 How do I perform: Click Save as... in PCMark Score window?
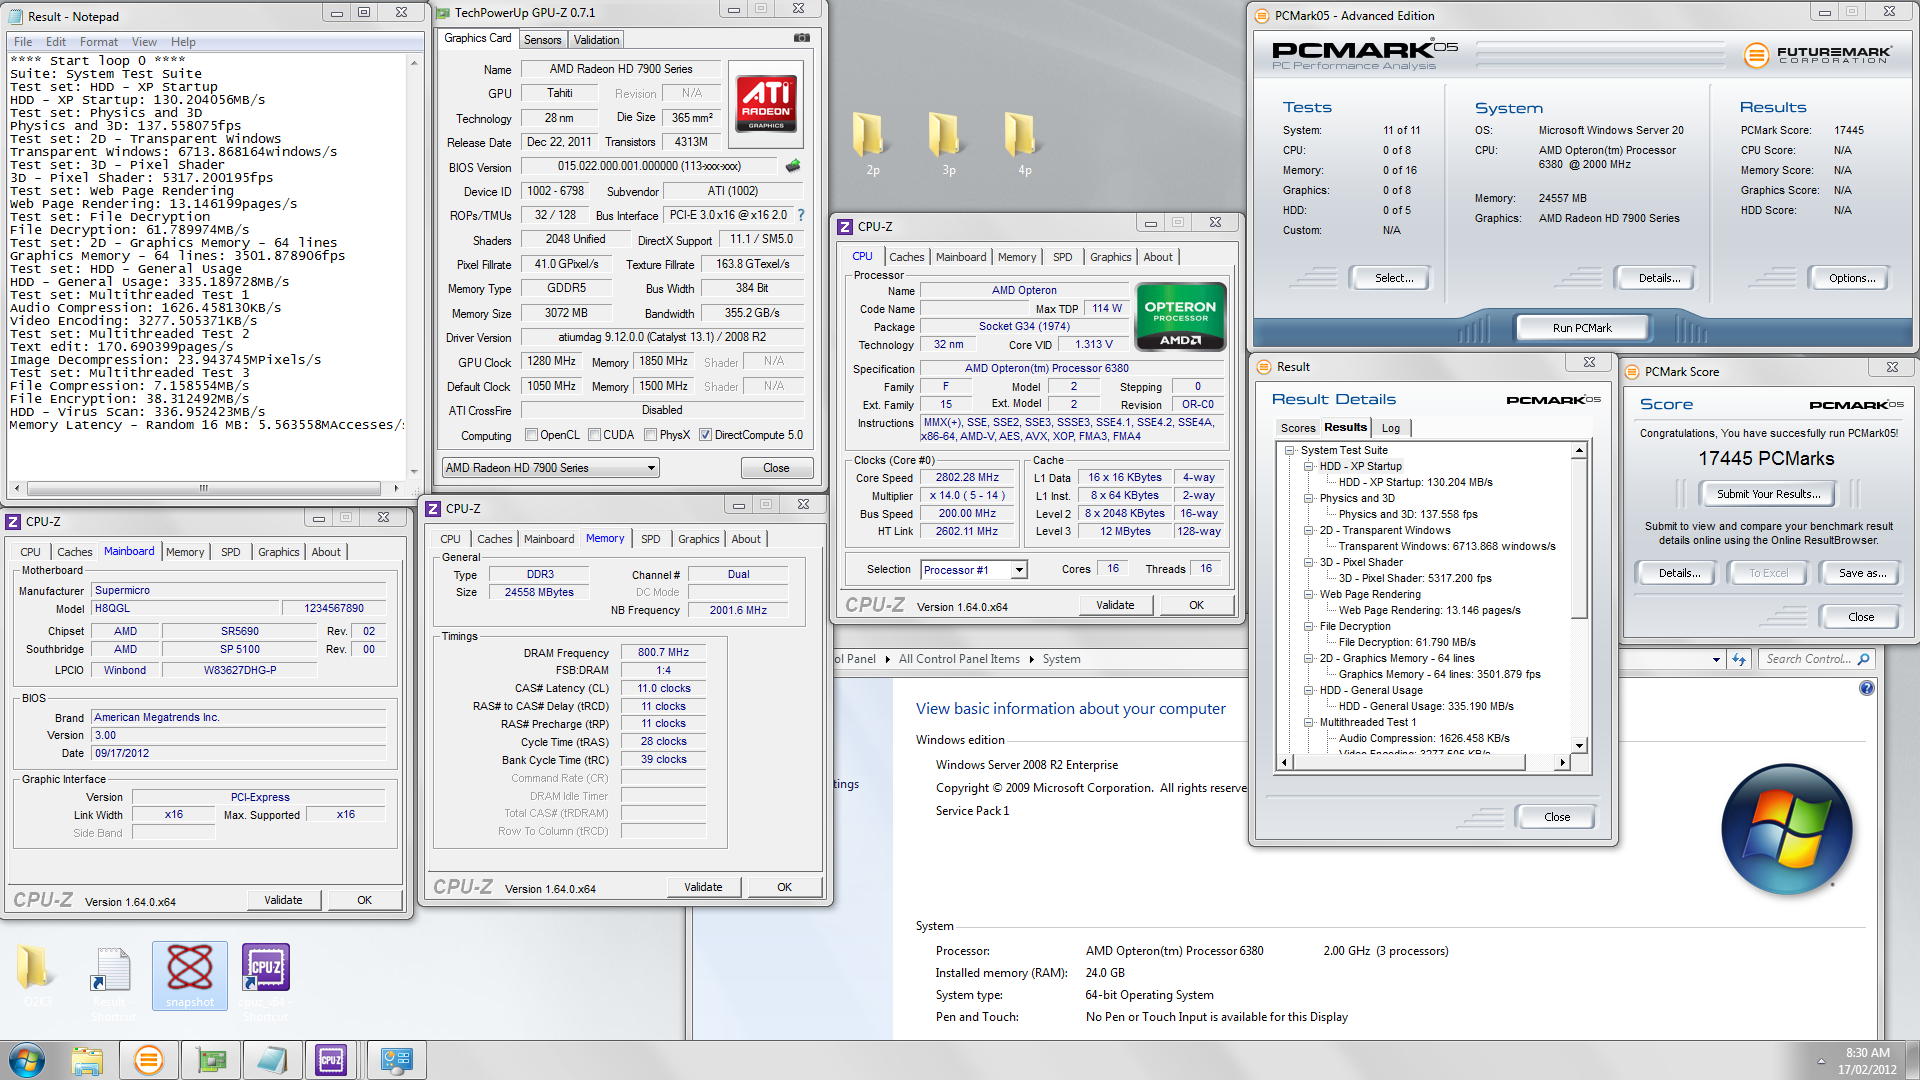tap(1862, 573)
